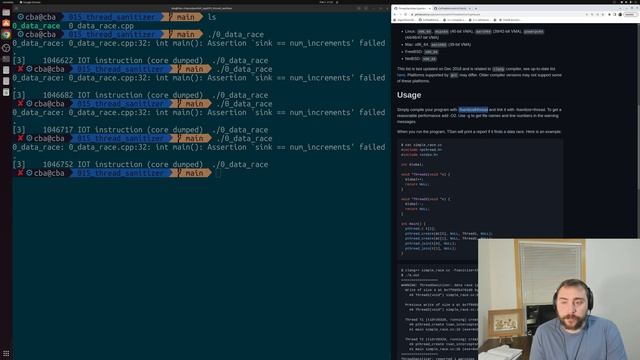Viewport: 640px width, 360px height.
Task: Open the third bookmark in bookmarks bar
Action: tap(455, 20)
